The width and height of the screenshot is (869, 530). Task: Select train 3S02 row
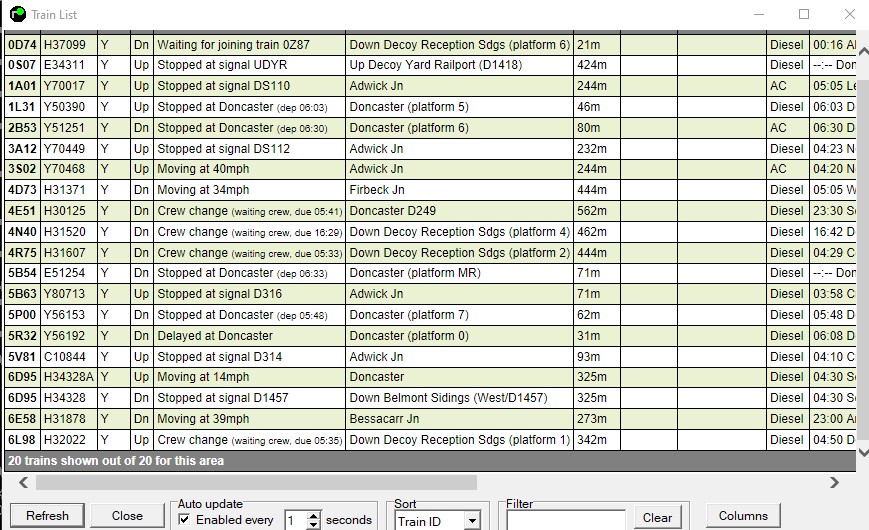(x=430, y=169)
